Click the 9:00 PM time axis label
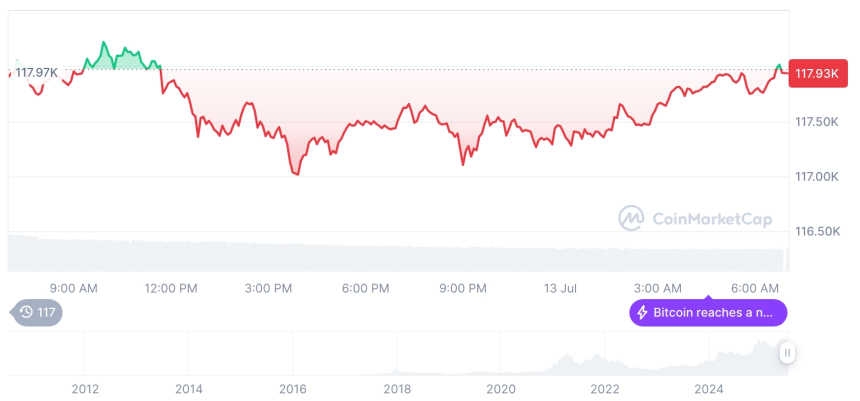Viewport: 860px width, 401px height. pos(462,289)
